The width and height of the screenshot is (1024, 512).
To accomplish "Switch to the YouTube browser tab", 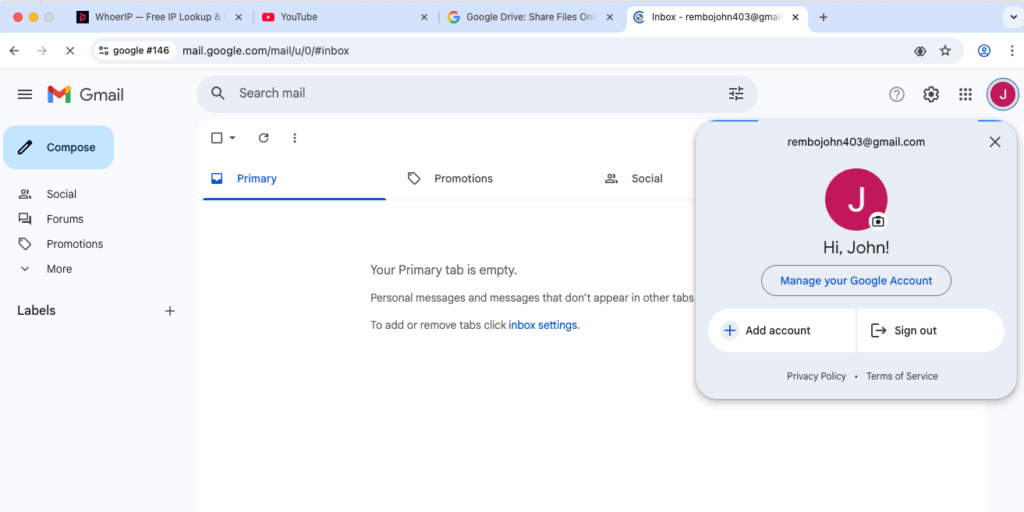I will [345, 18].
